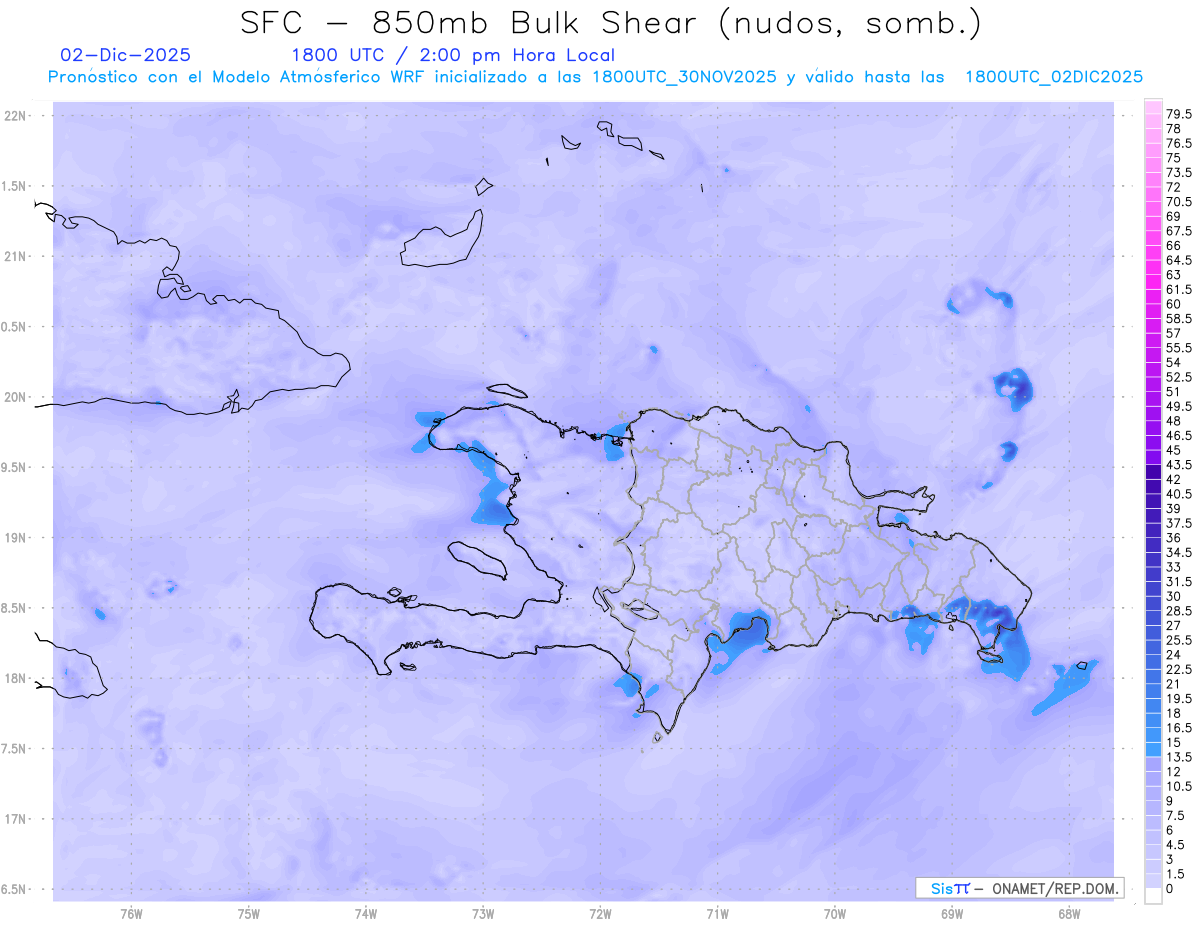Click the "17N" latitude axis label

pos(16,819)
